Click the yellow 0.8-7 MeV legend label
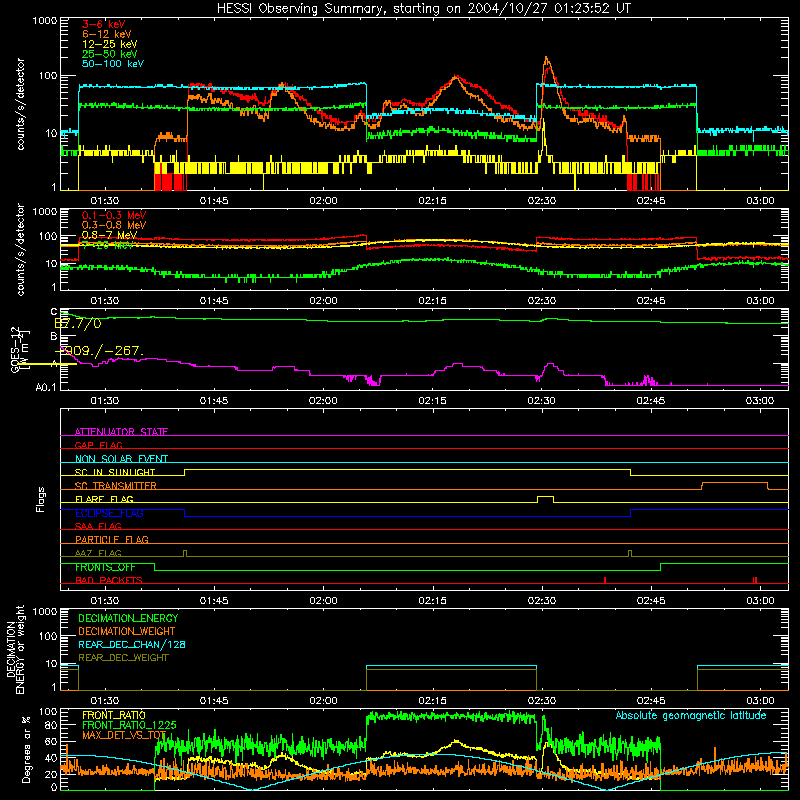Image resolution: width=800 pixels, height=800 pixels. coord(110,235)
